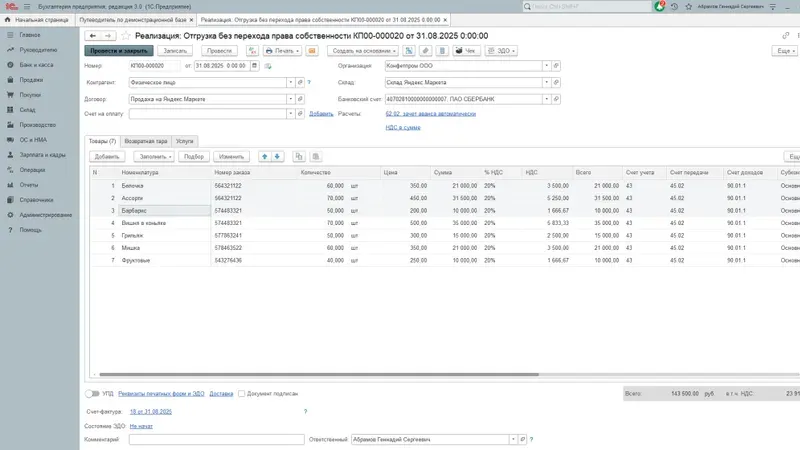Open the НДС в сумме link
The width and height of the screenshot is (800, 450).
tap(402, 127)
